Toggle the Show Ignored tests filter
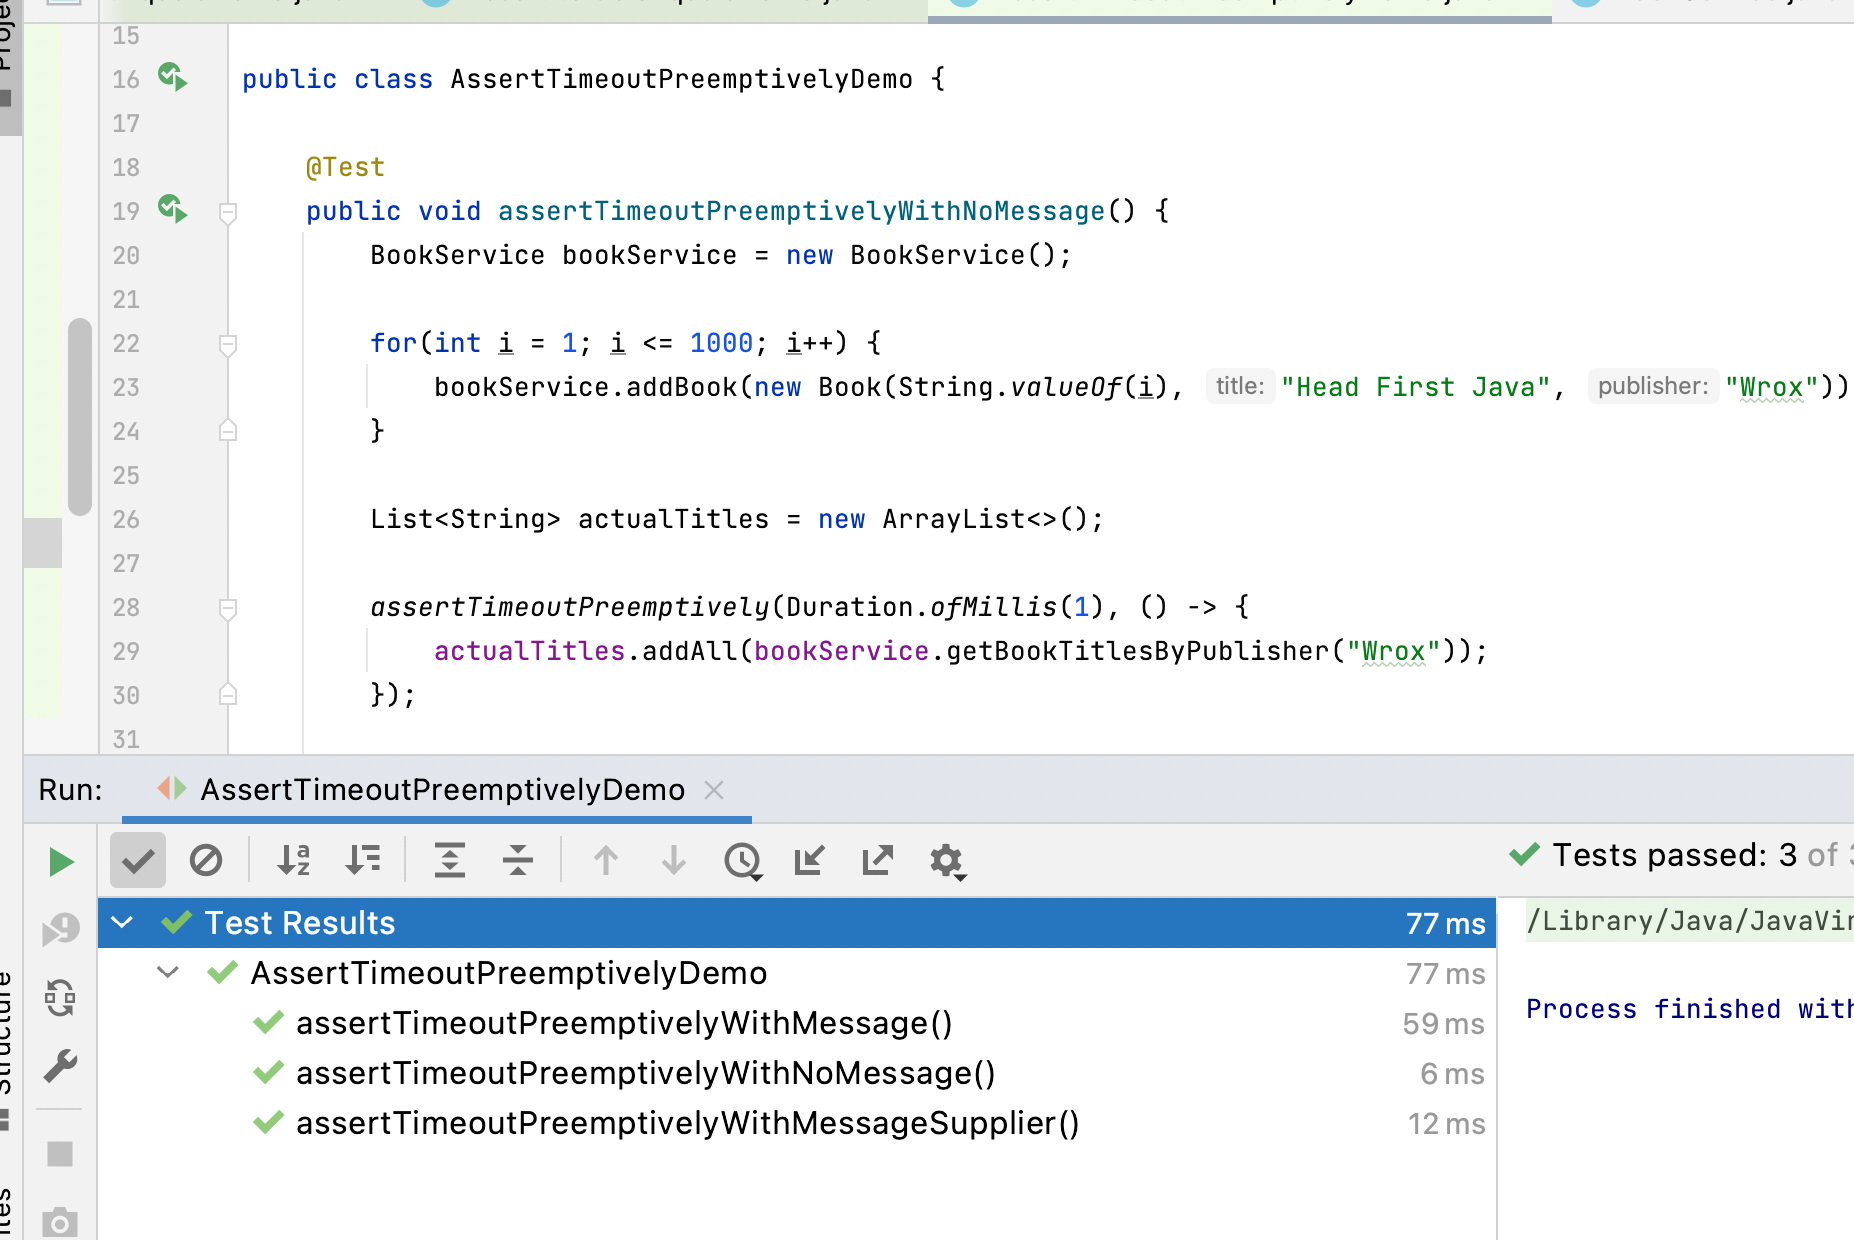 (x=207, y=860)
